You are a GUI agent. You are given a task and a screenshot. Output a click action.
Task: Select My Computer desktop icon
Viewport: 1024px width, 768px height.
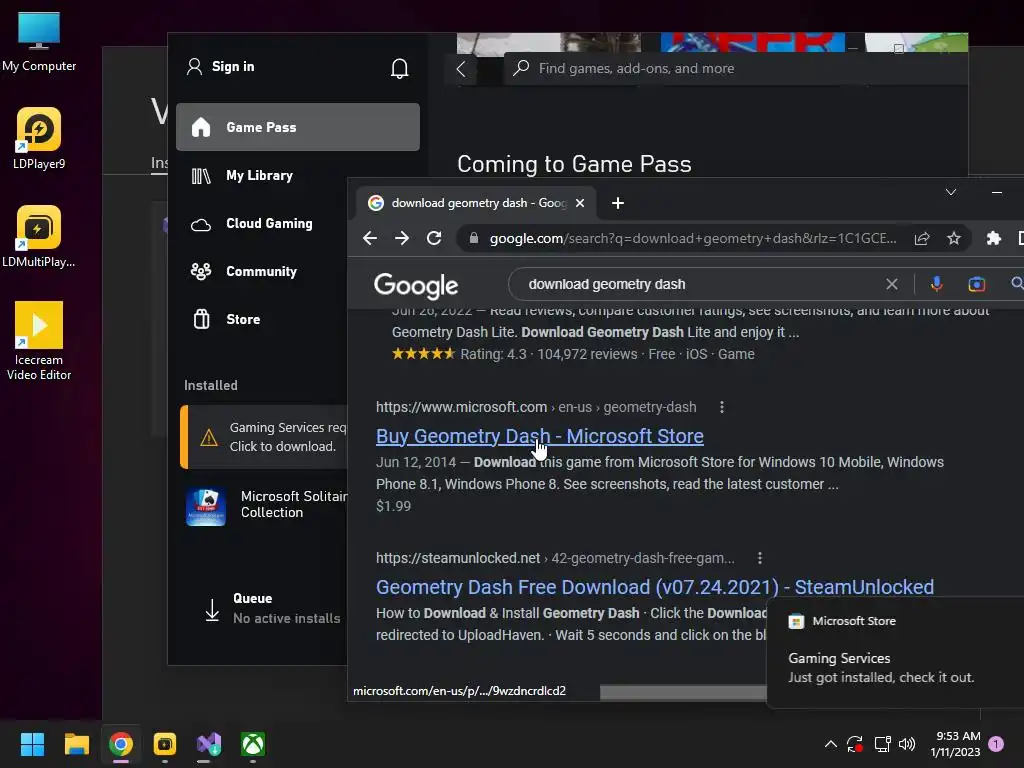39,42
